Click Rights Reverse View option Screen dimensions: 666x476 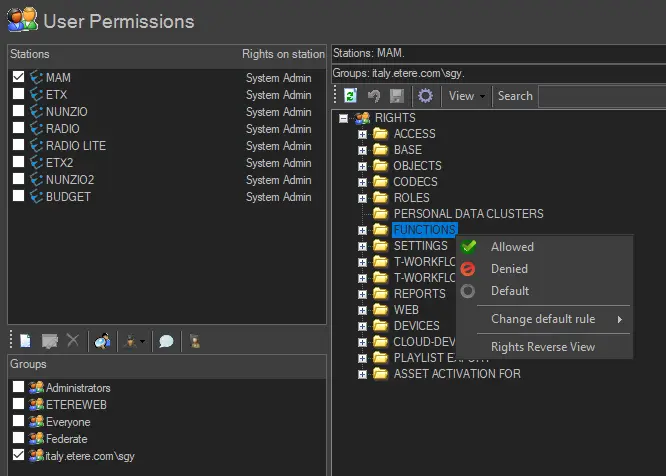[x=543, y=347]
